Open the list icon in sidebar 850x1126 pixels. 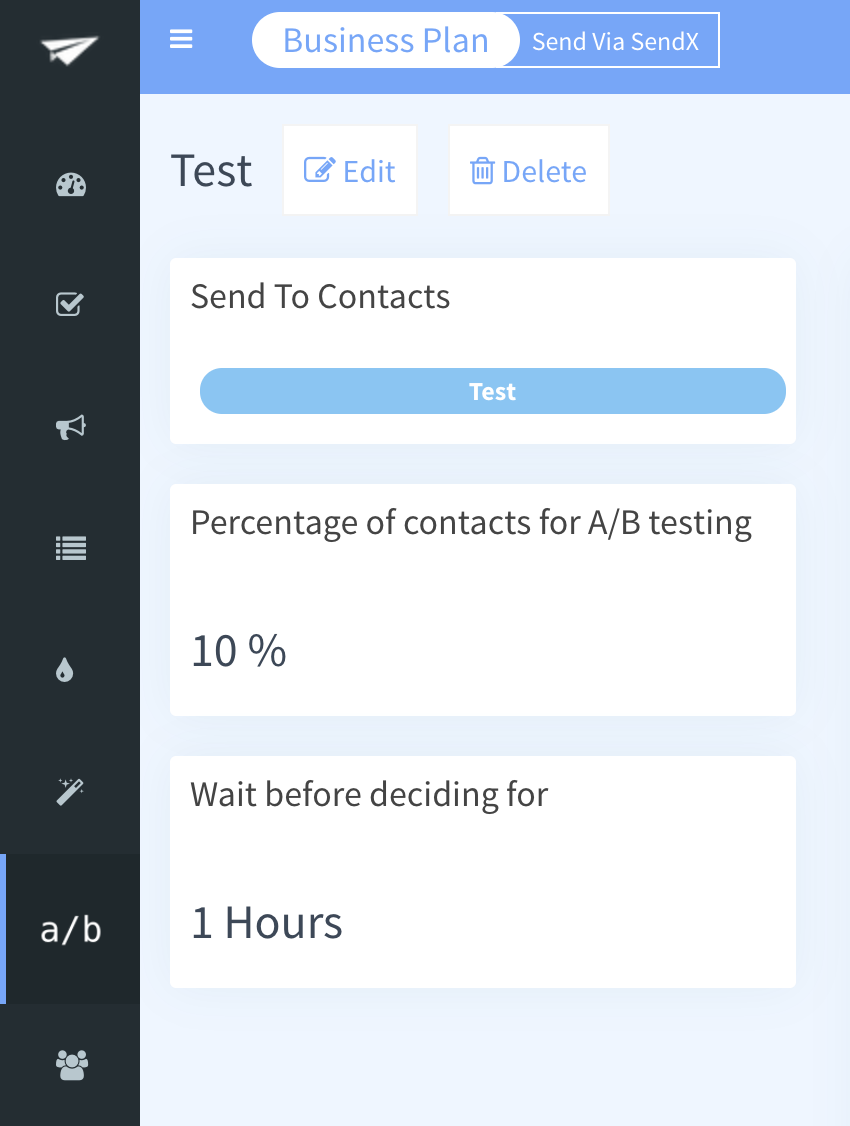(70, 549)
